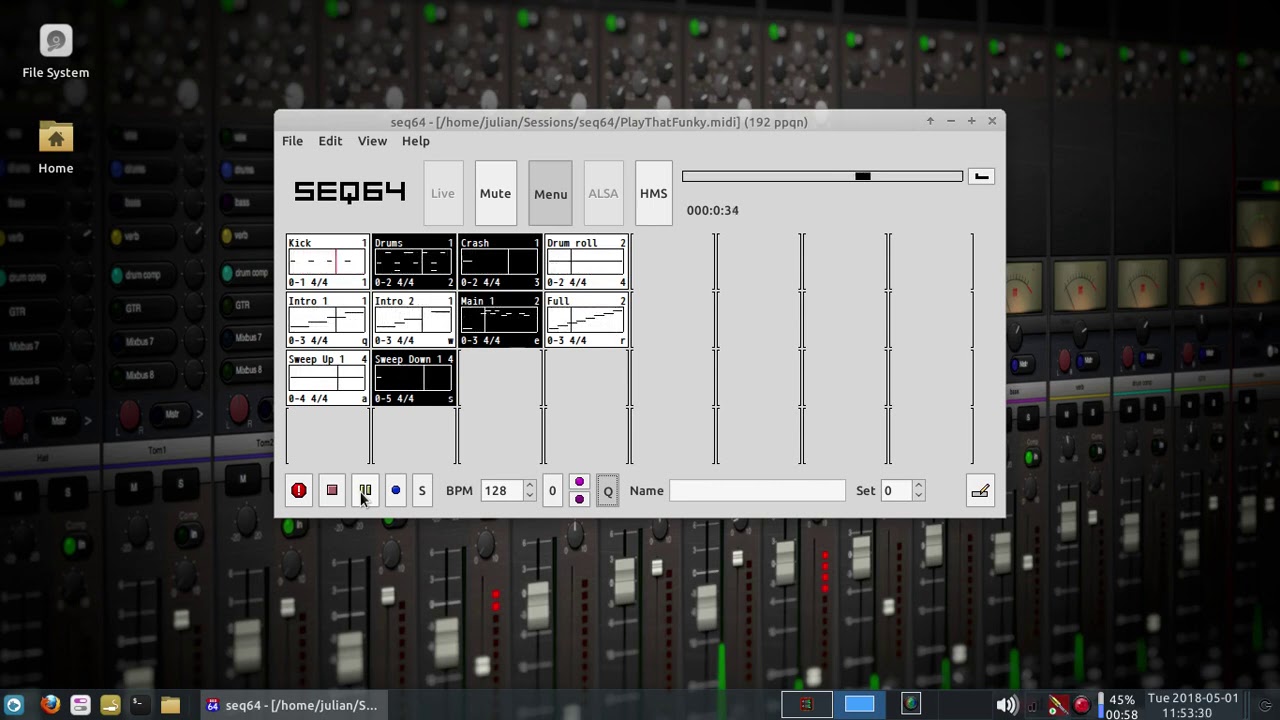
Task: Roll up the seq64 window with arrow
Action: click(930, 121)
